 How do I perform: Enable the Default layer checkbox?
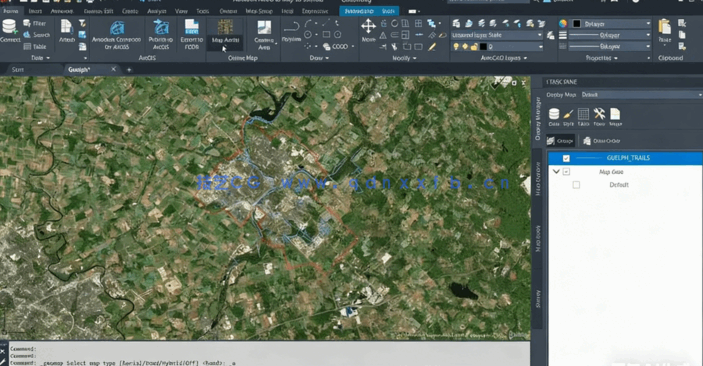pyautogui.click(x=576, y=185)
